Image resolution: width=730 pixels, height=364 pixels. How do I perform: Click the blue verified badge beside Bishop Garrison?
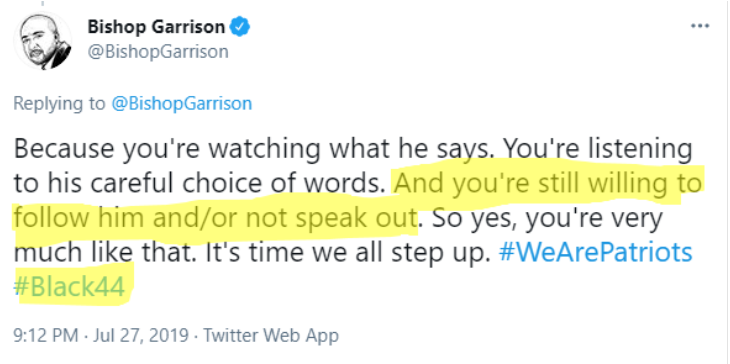pyautogui.click(x=241, y=27)
